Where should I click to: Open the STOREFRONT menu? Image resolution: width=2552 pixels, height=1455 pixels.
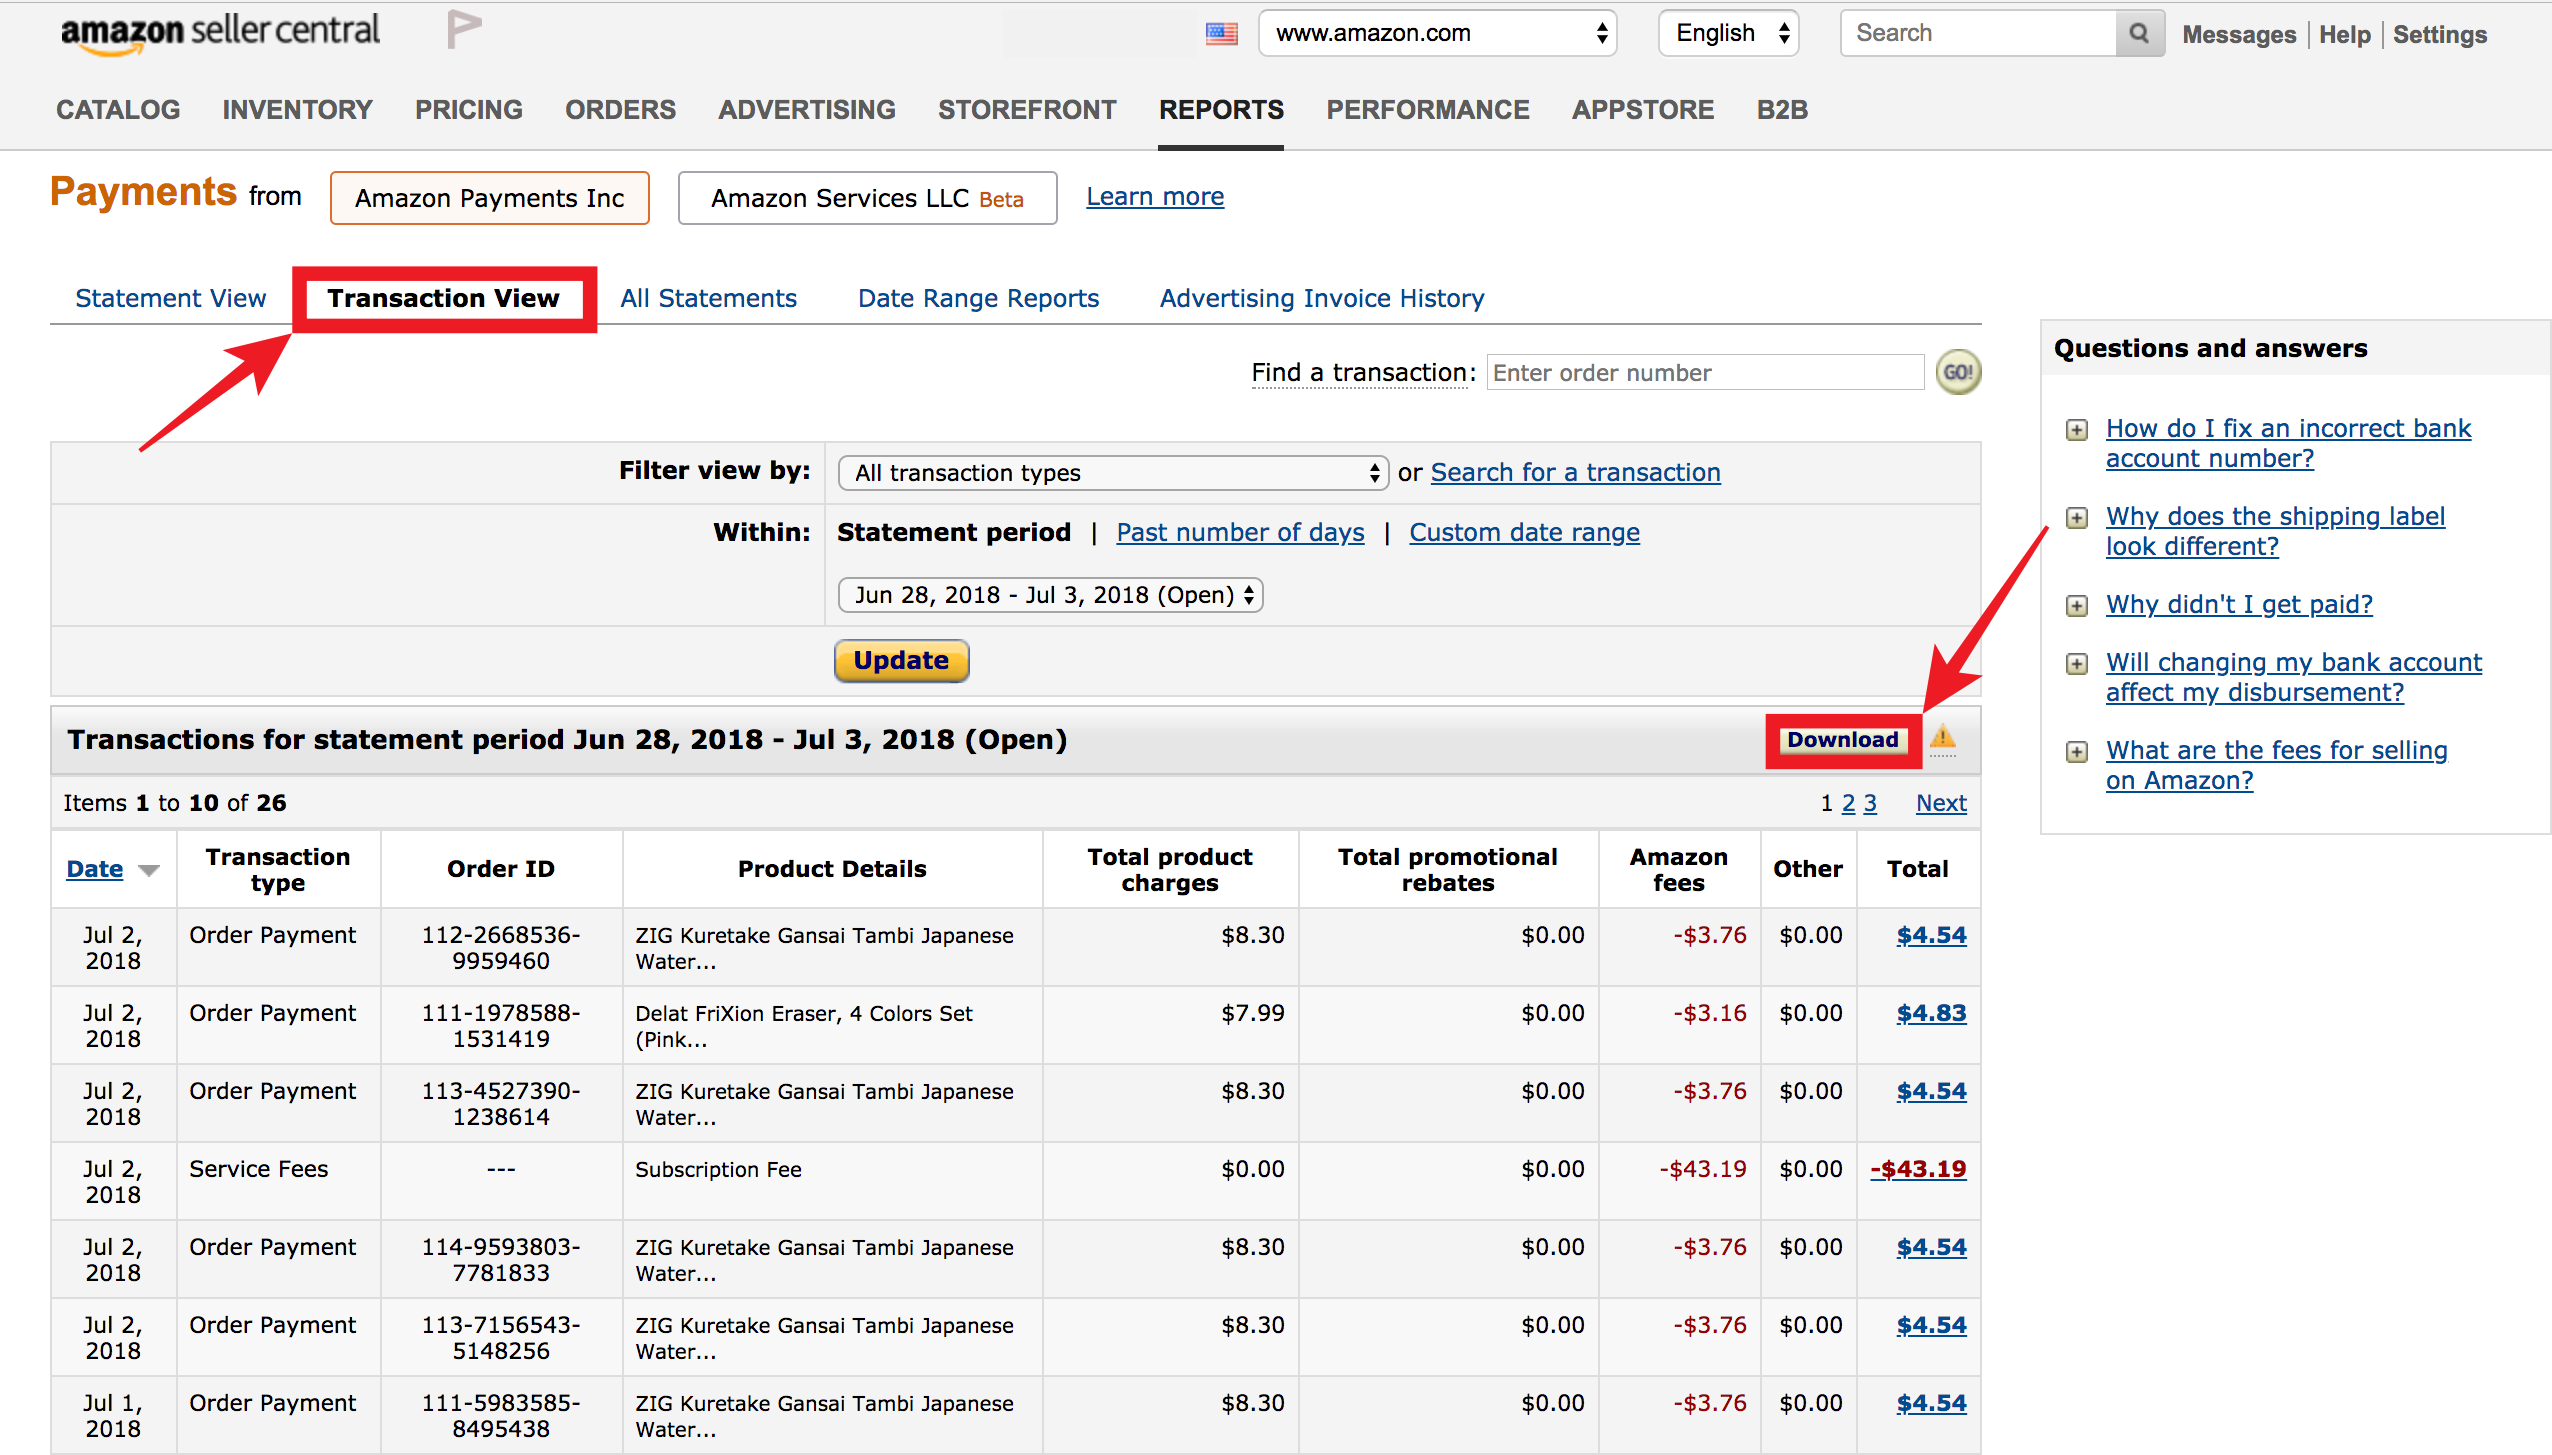coord(1027,110)
